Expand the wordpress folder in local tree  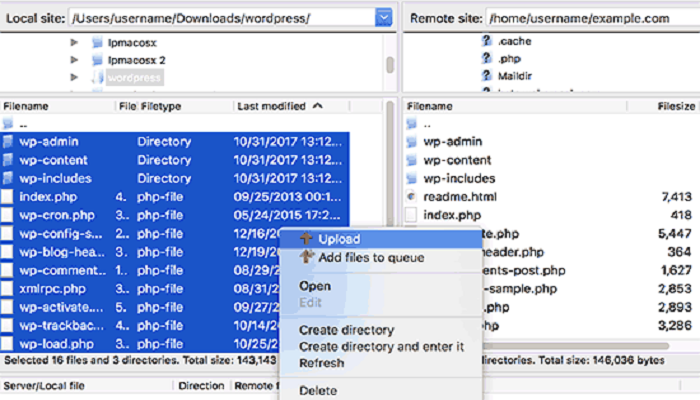click(74, 77)
